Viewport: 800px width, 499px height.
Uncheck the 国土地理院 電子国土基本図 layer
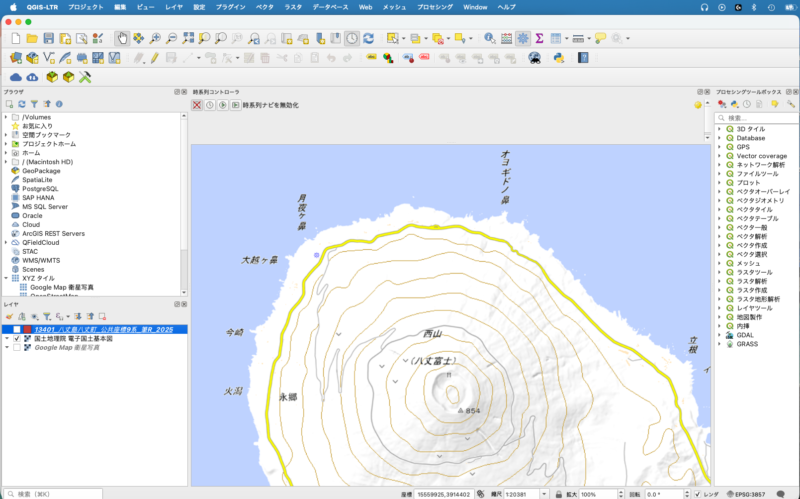pyautogui.click(x=17, y=338)
